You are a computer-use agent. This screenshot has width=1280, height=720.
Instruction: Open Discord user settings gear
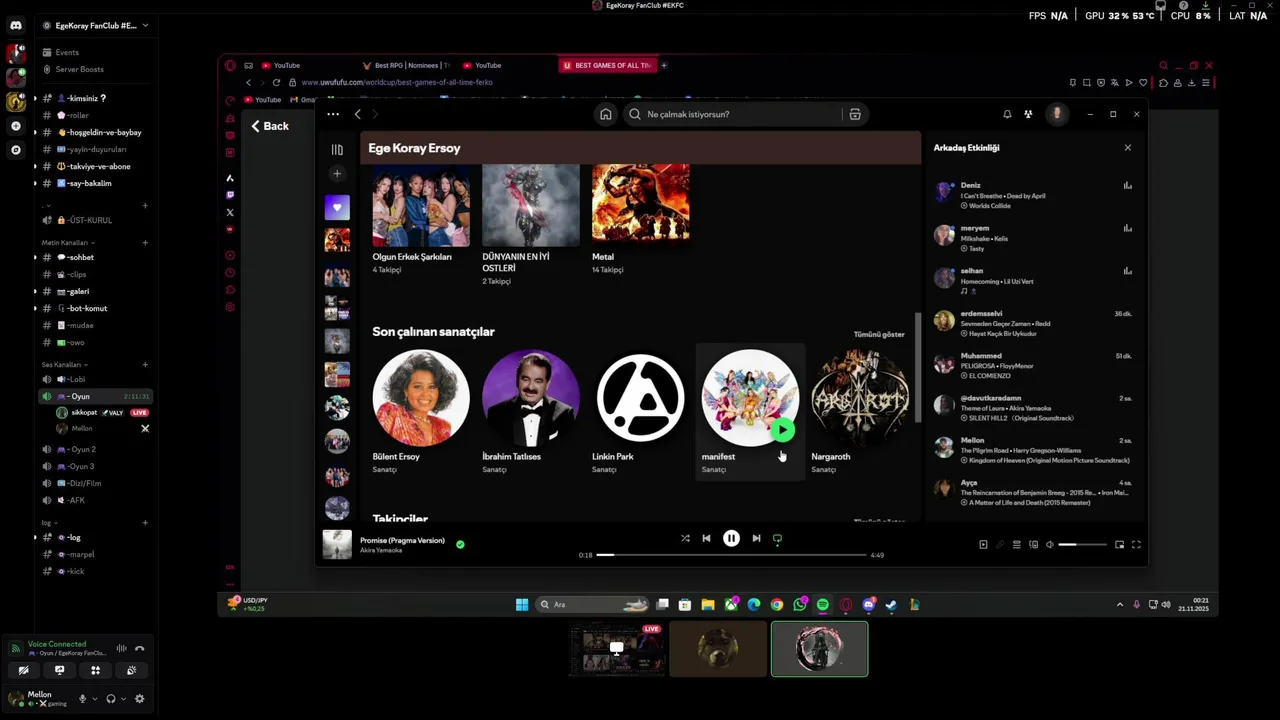[140, 699]
